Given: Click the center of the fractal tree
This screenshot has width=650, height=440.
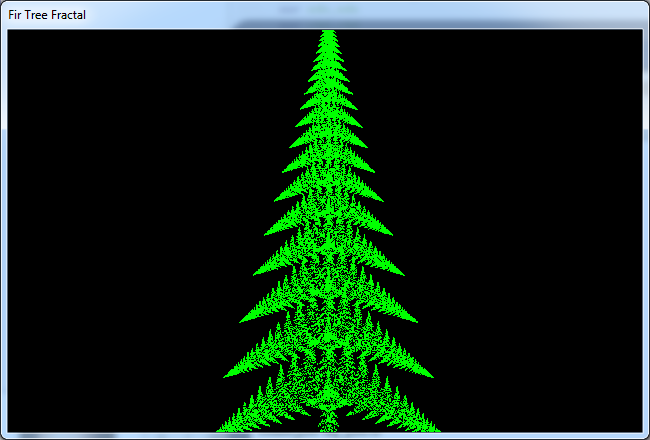Looking at the screenshot, I should [x=326, y=240].
